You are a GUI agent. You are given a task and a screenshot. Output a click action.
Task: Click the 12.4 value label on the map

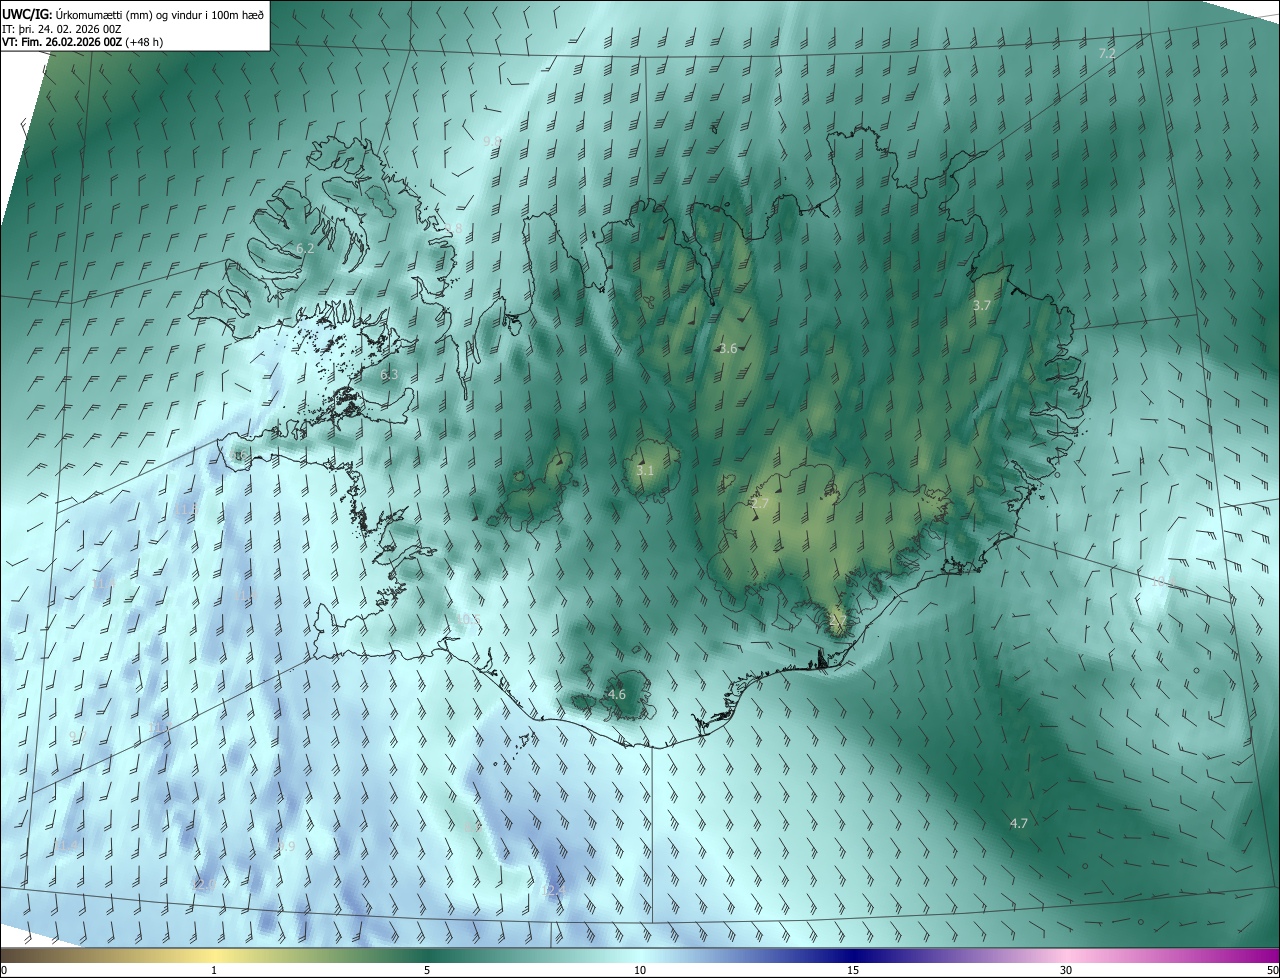coord(553,890)
